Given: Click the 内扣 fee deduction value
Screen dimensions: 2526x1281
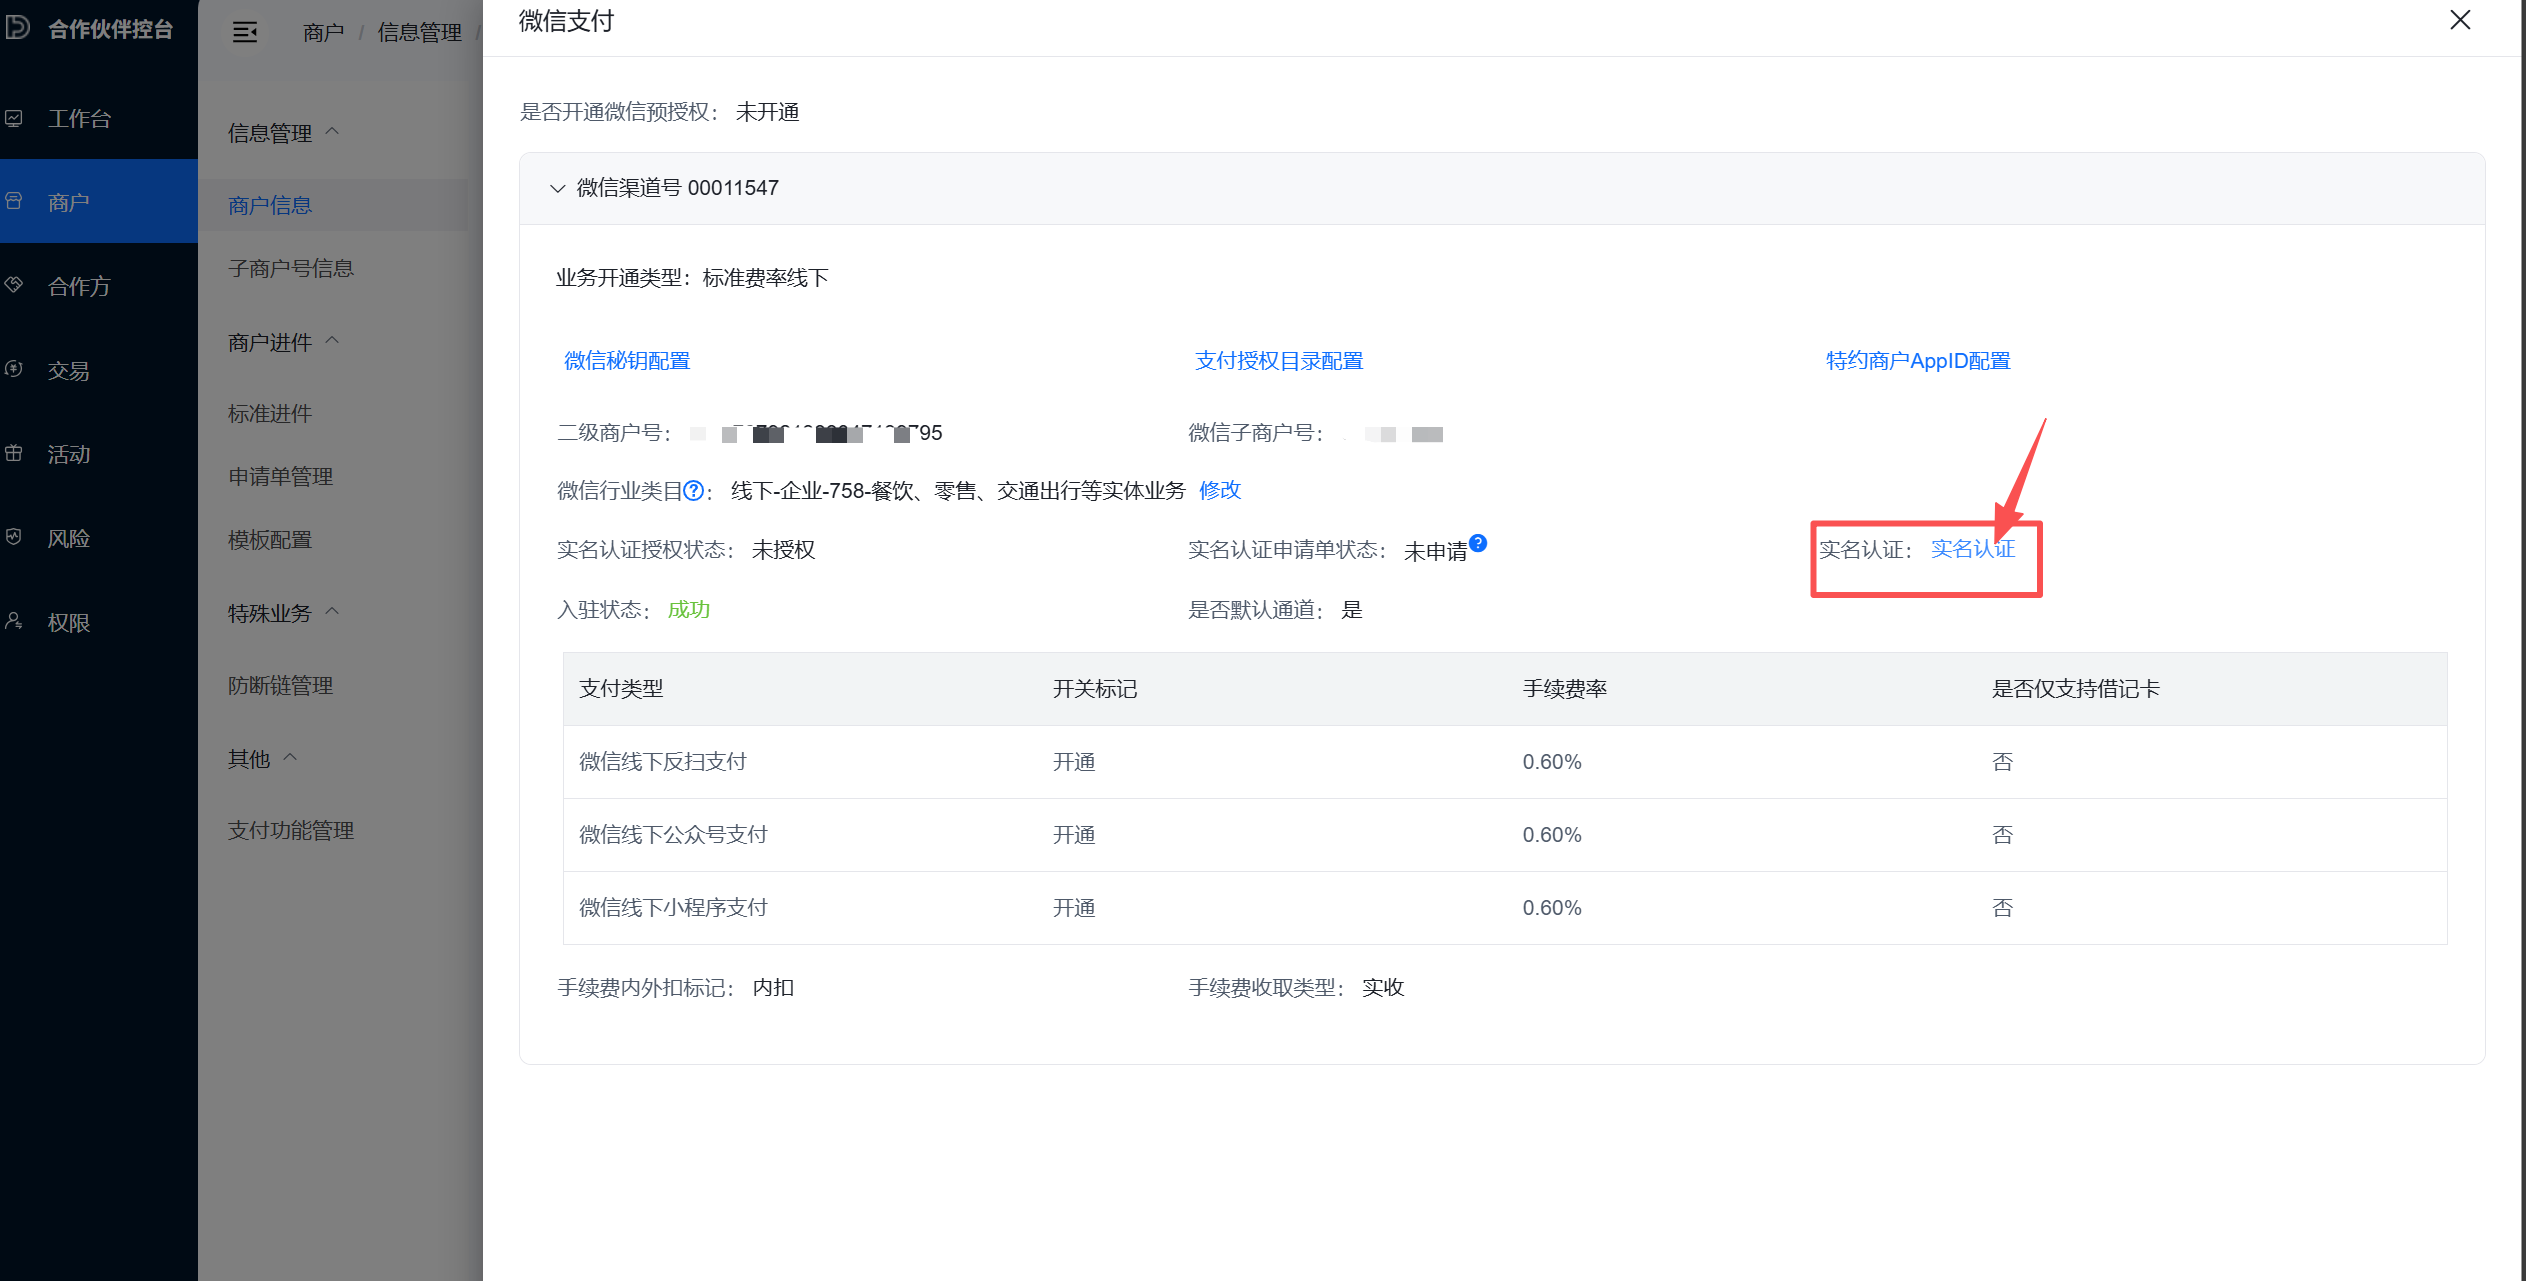Looking at the screenshot, I should click(773, 988).
